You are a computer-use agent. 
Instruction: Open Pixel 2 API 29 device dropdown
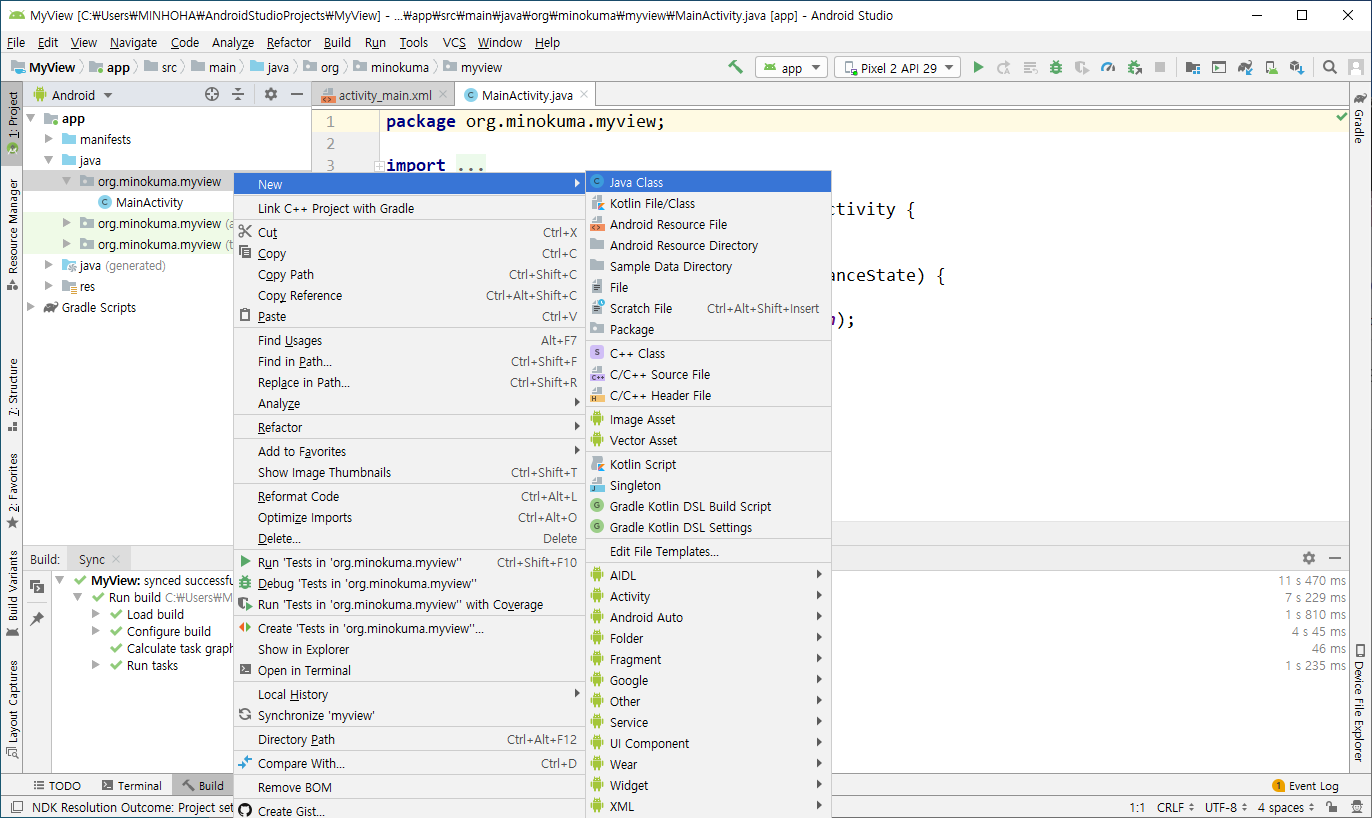897,68
